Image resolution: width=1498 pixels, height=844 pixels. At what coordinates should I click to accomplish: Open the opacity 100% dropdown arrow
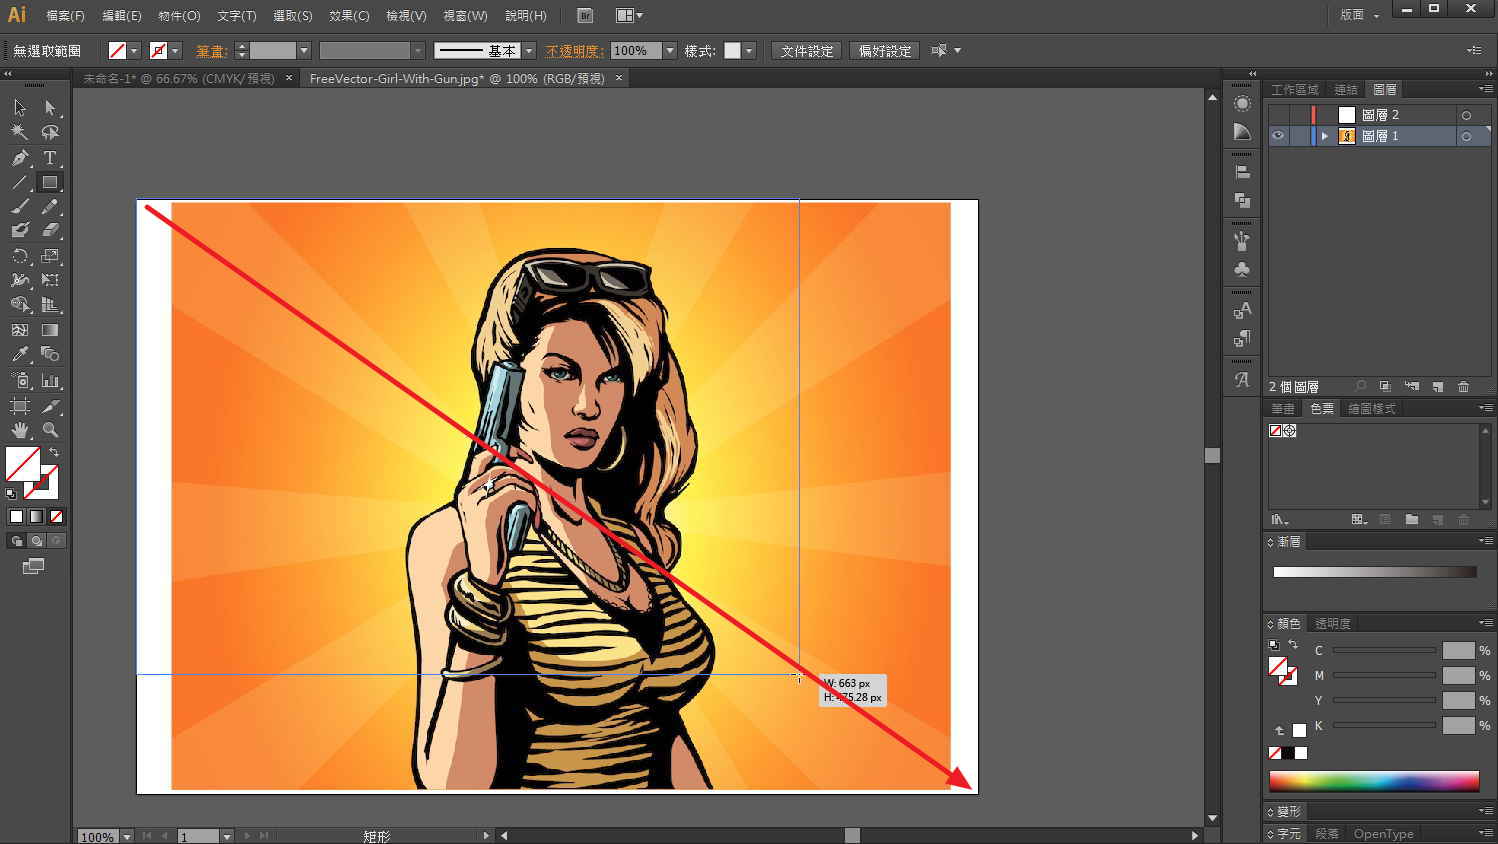pyautogui.click(x=669, y=51)
